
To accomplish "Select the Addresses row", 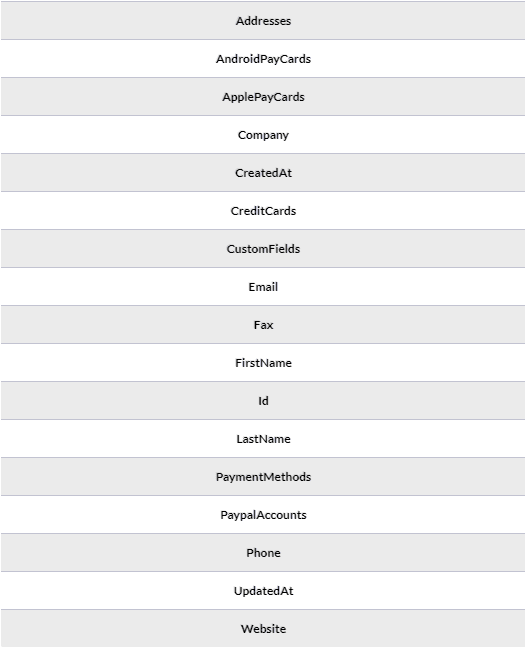I will point(262,21).
